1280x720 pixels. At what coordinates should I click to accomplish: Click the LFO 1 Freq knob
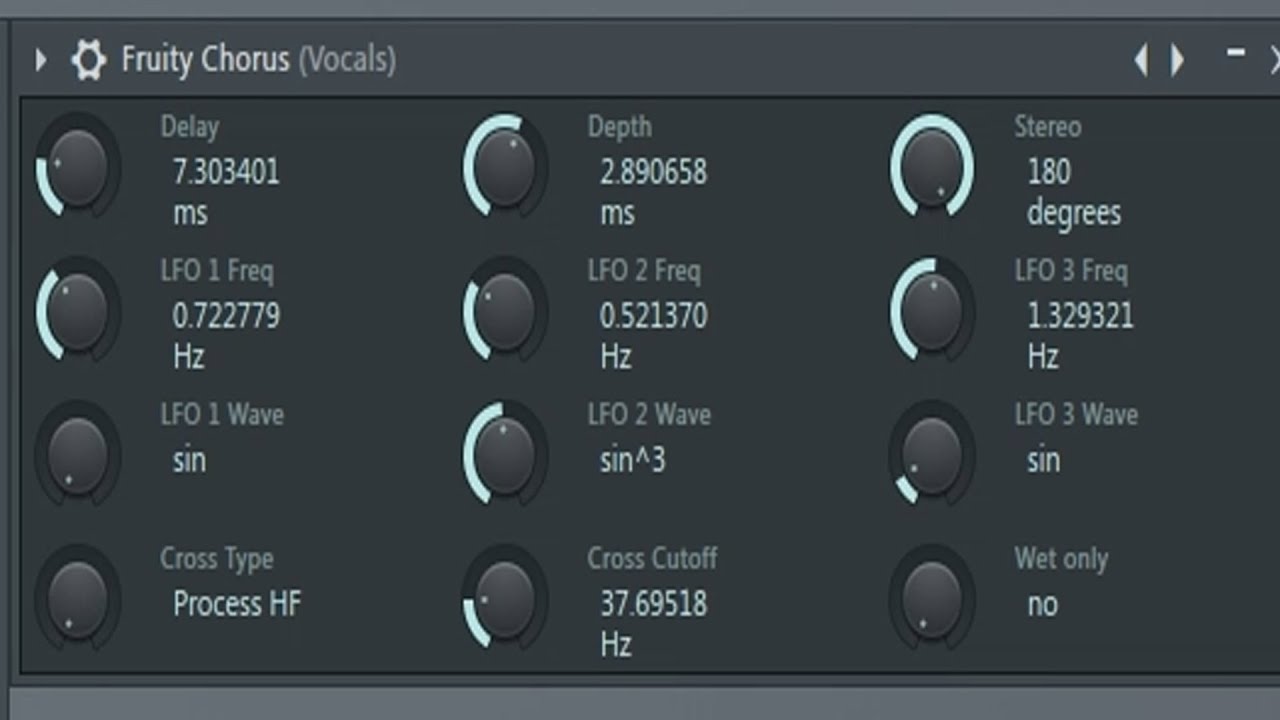tap(77, 311)
